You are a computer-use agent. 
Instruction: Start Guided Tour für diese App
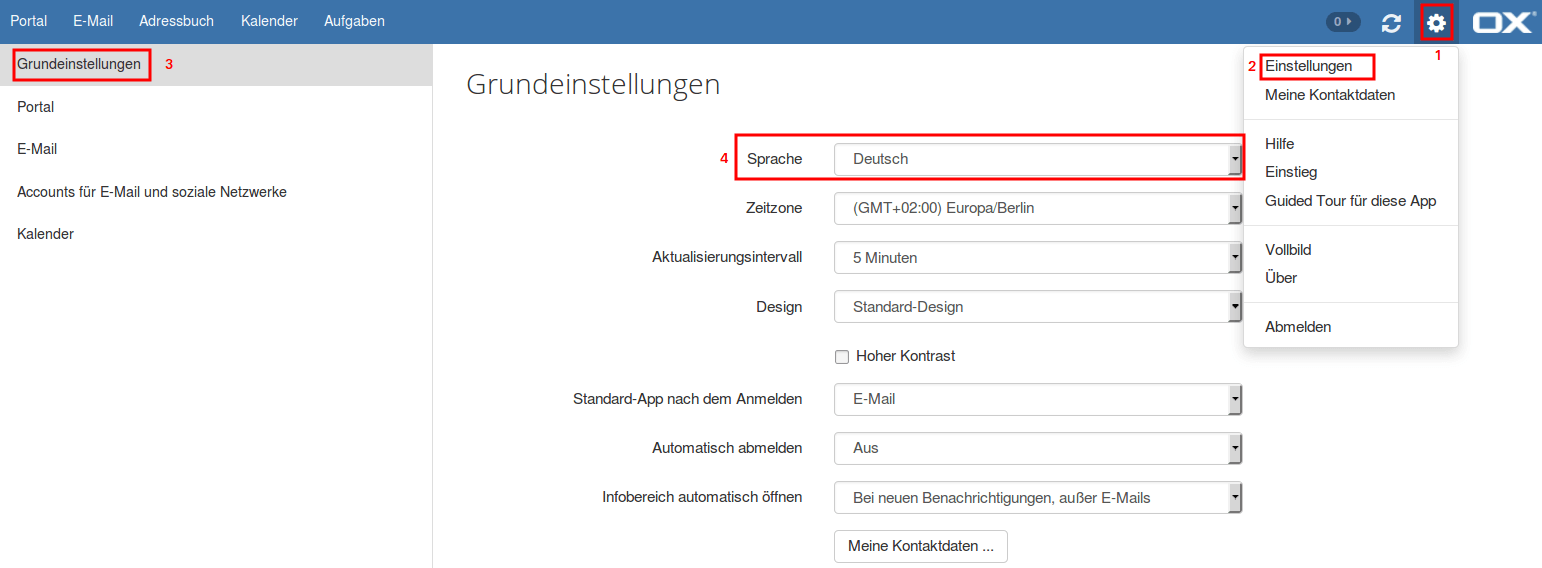pyautogui.click(x=1350, y=201)
